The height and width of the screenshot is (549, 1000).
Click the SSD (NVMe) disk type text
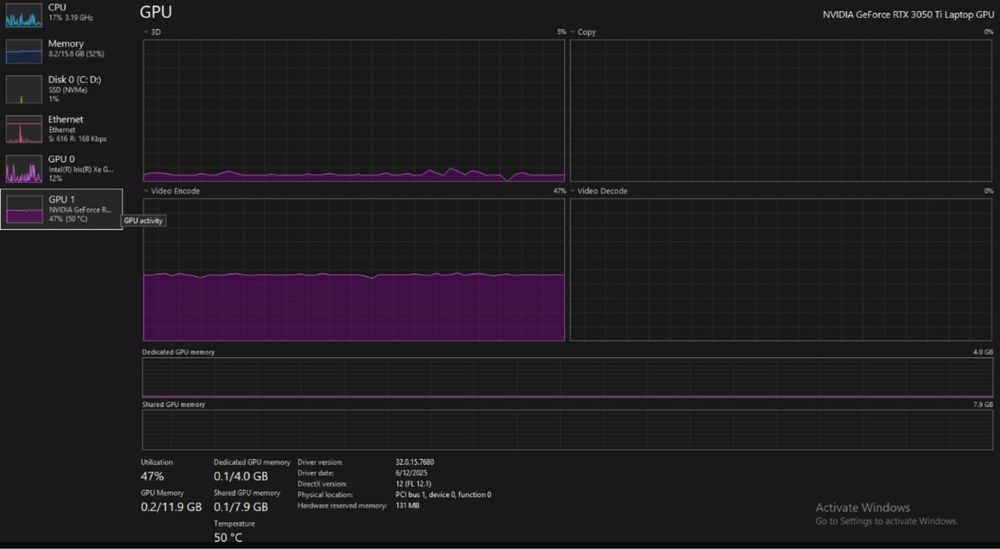pos(68,90)
